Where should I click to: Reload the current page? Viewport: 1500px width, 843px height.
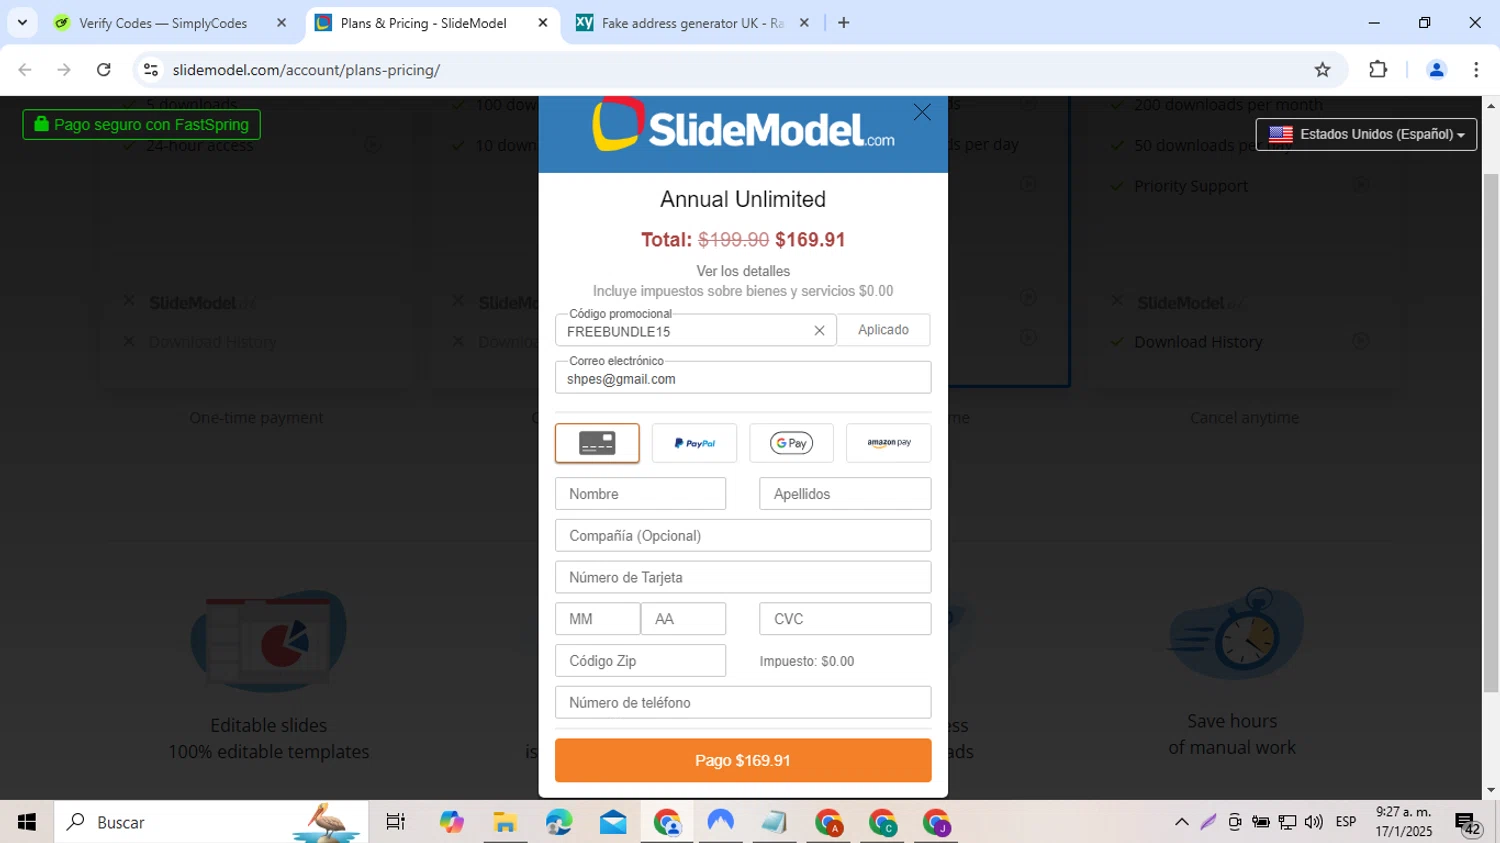[104, 70]
